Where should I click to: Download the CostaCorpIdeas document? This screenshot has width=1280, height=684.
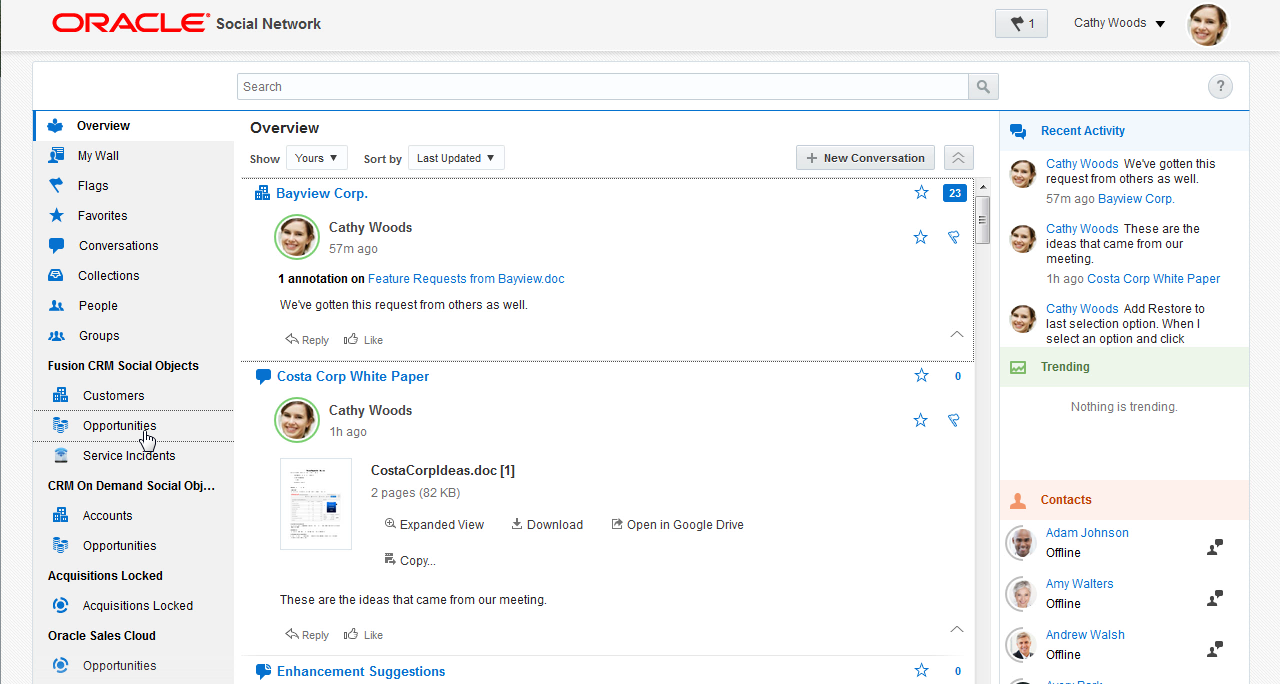coord(546,524)
